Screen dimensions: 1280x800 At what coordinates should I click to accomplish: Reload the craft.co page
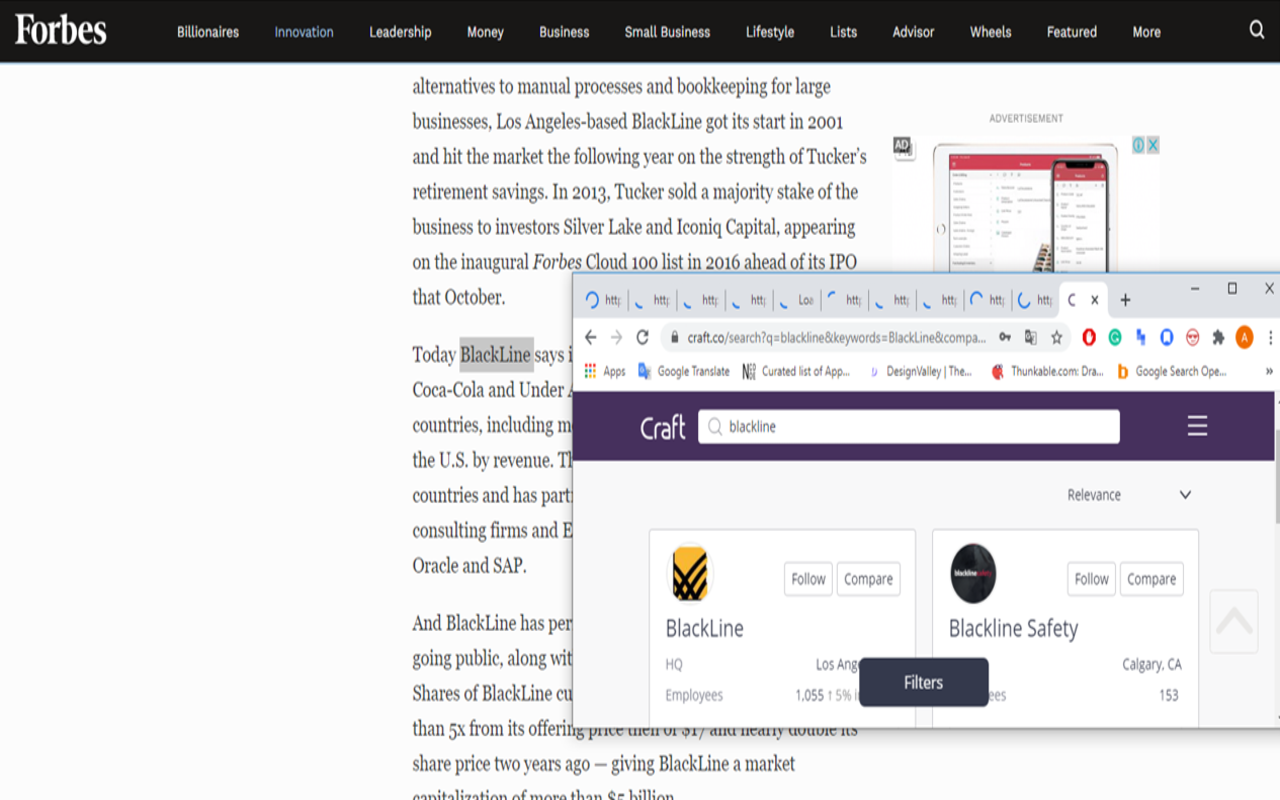click(643, 338)
